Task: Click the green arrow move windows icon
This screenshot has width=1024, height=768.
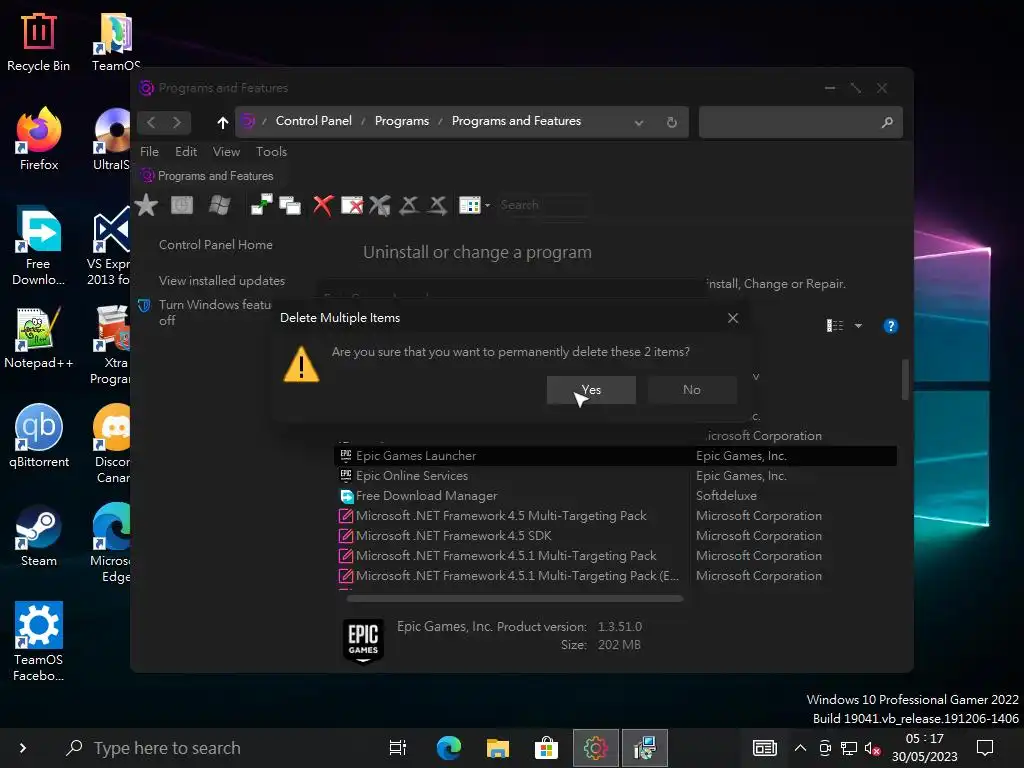Action: pos(262,205)
